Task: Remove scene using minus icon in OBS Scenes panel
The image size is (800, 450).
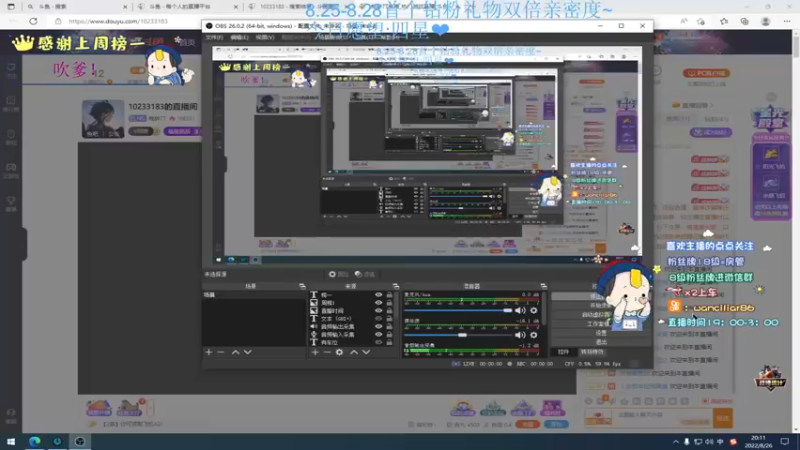Action: pos(220,352)
